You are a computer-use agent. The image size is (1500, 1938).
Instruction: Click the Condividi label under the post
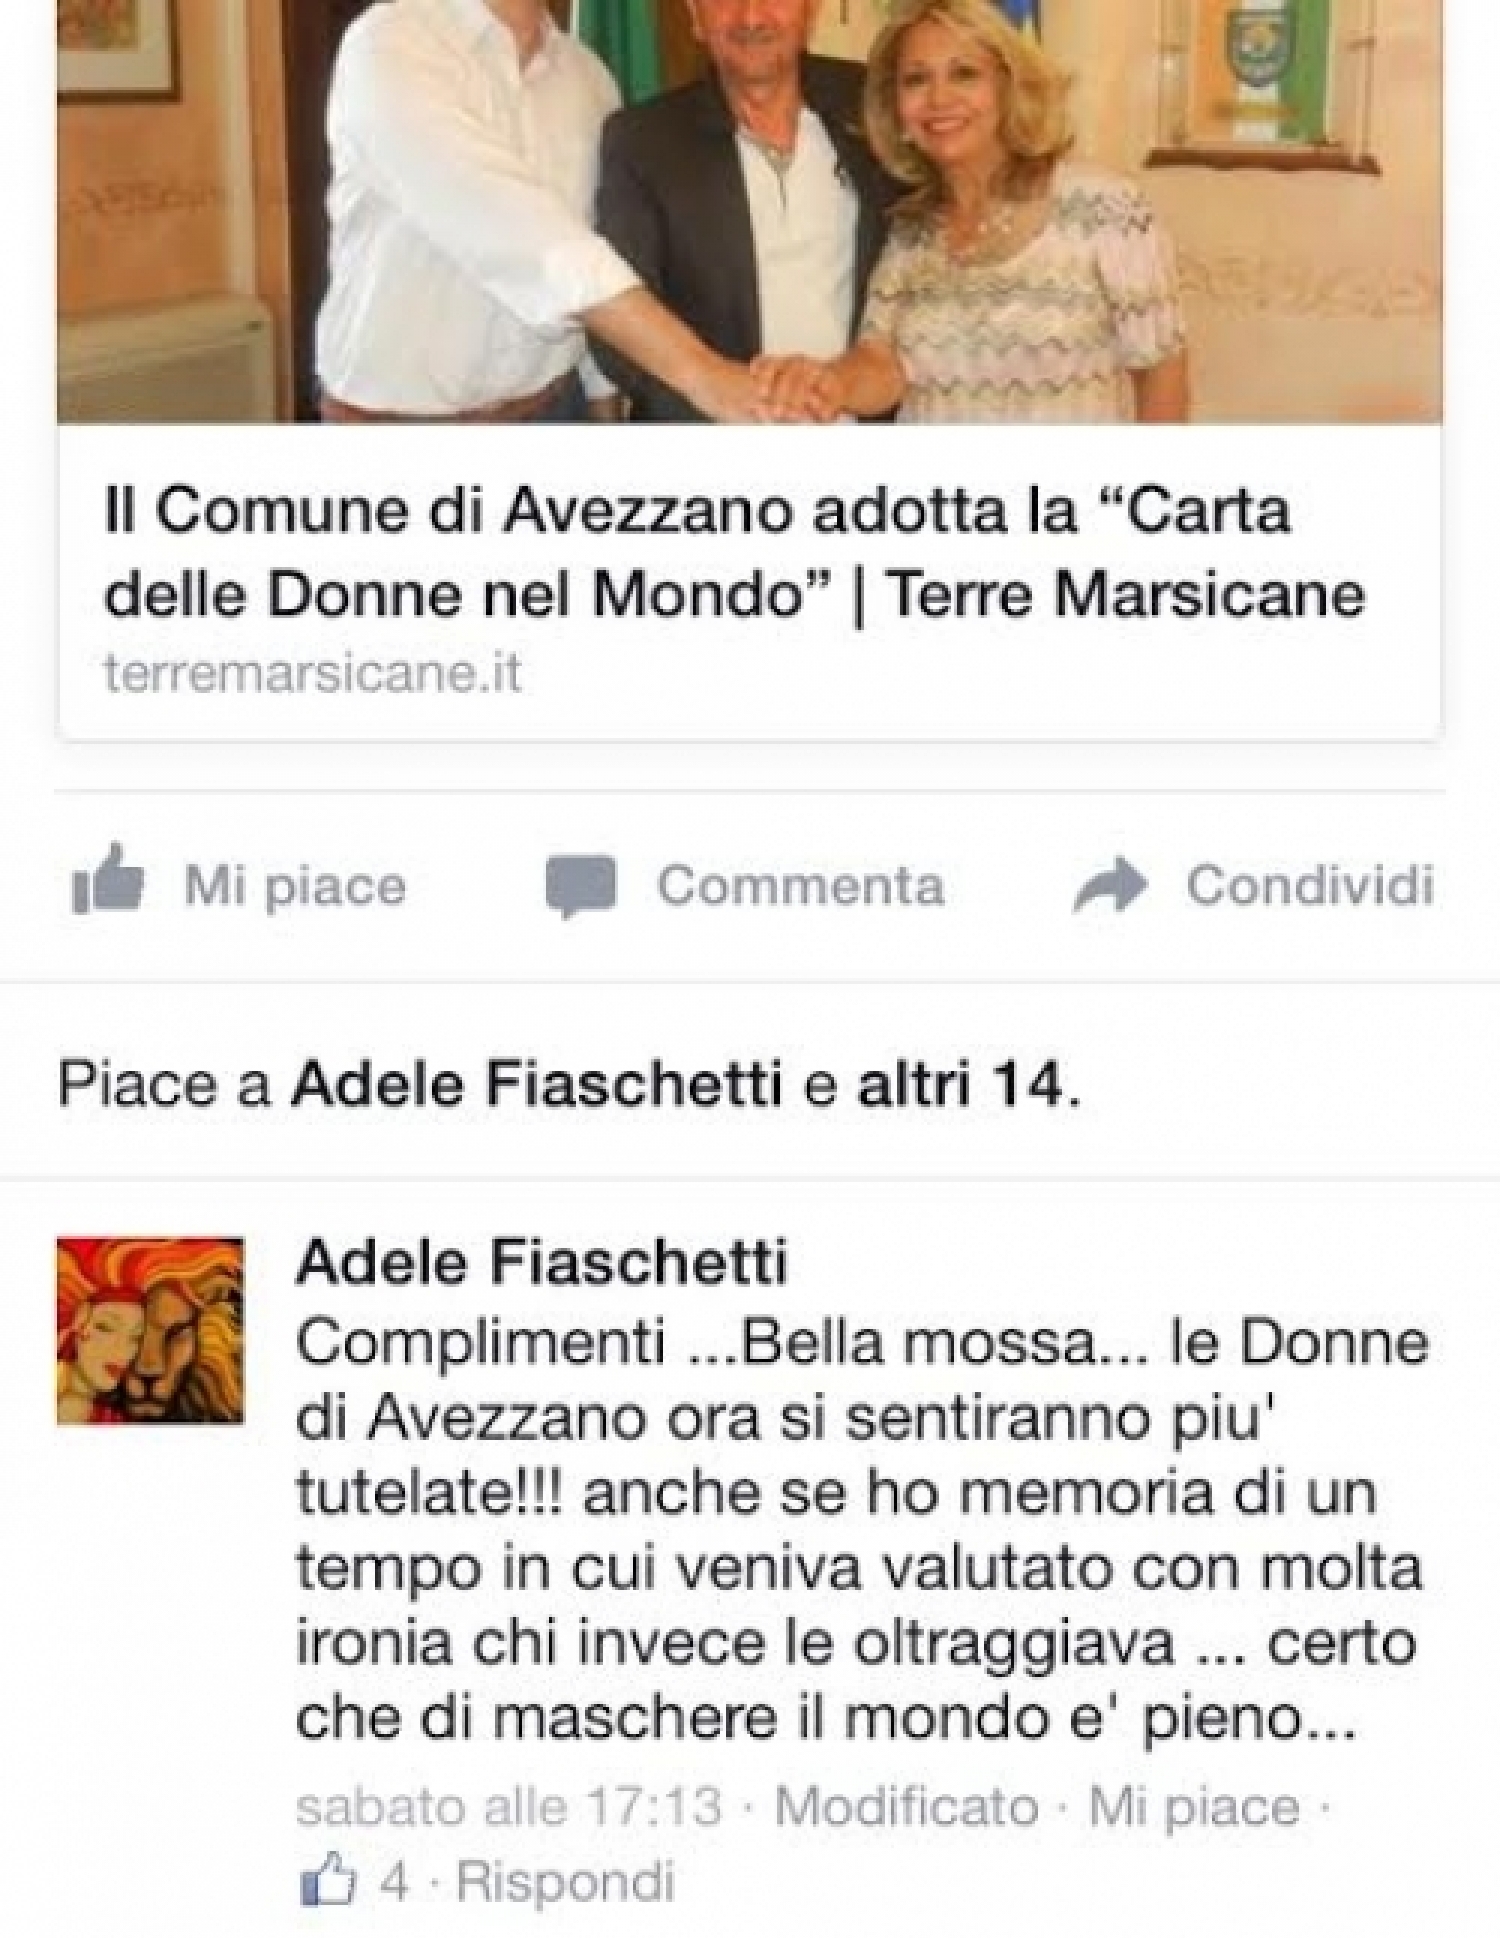tap(1310, 884)
